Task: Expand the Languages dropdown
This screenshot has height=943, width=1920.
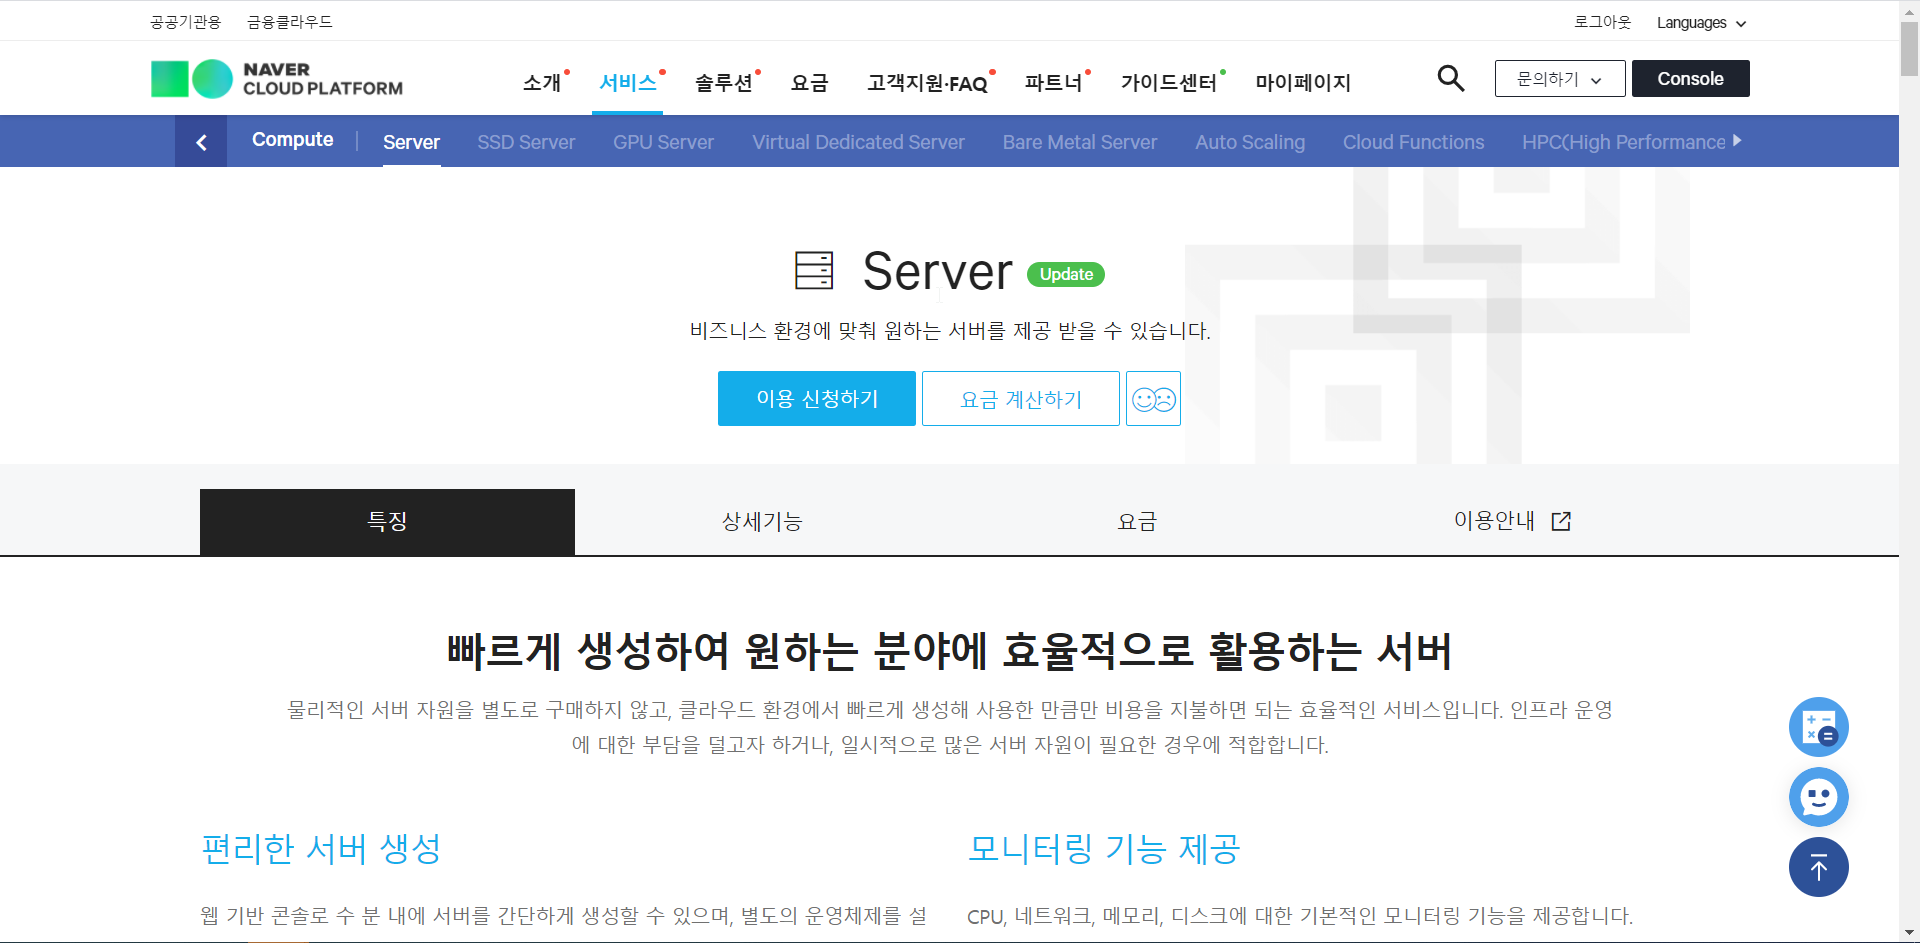Action: click(x=1701, y=23)
